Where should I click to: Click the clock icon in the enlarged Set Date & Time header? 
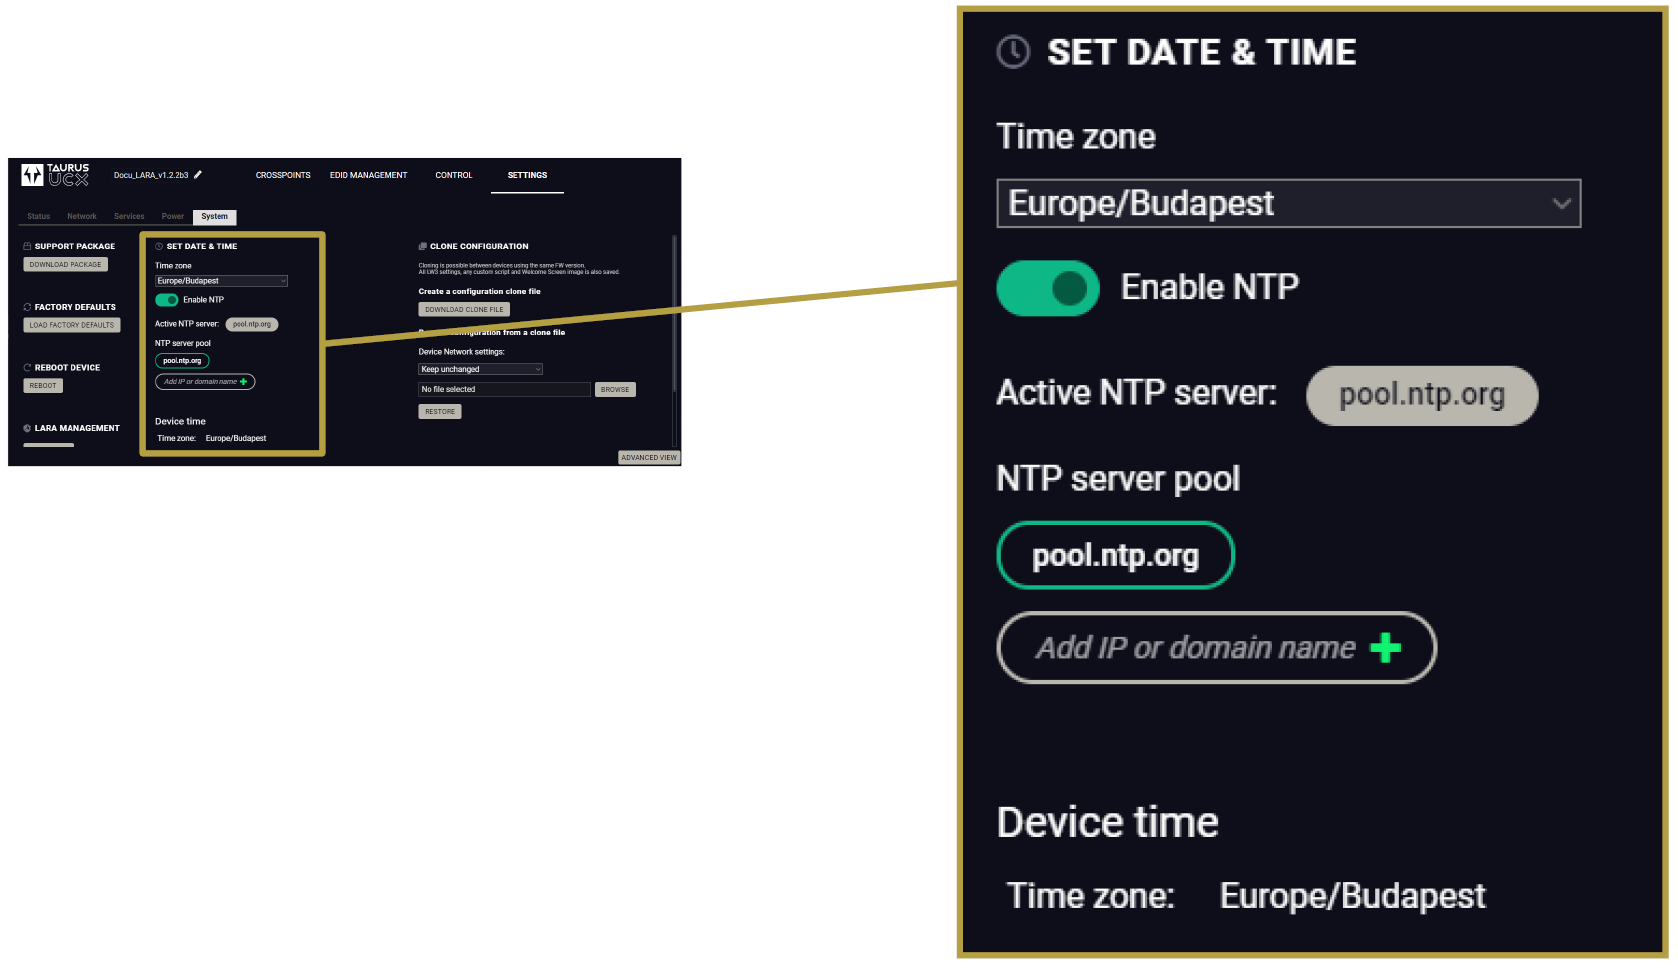pyautogui.click(x=1013, y=52)
